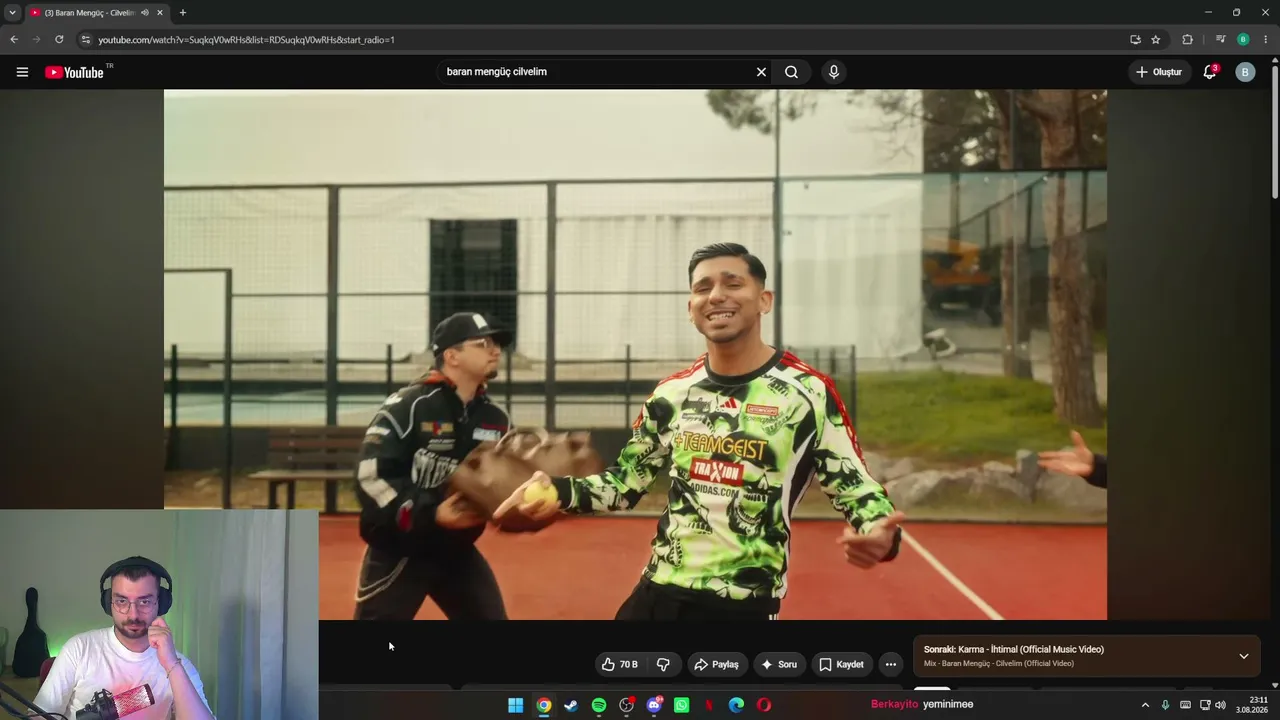1280x720 pixels.
Task: Open Discord from the taskbar
Action: point(654,705)
